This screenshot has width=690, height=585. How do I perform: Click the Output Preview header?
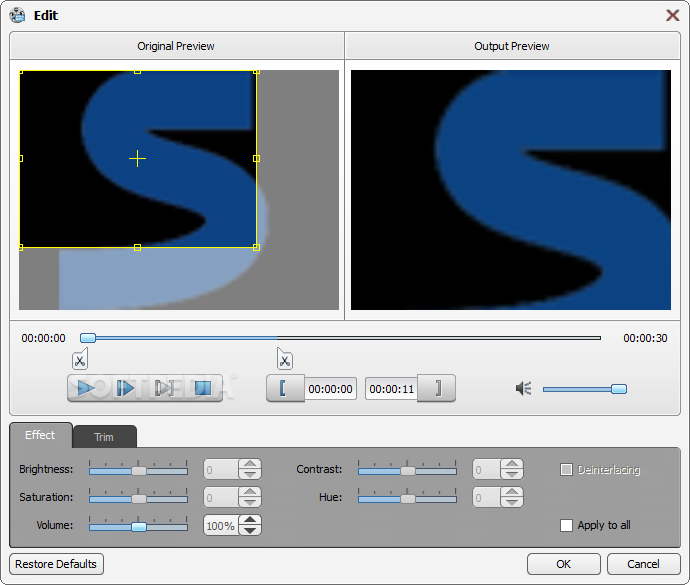pyautogui.click(x=512, y=46)
